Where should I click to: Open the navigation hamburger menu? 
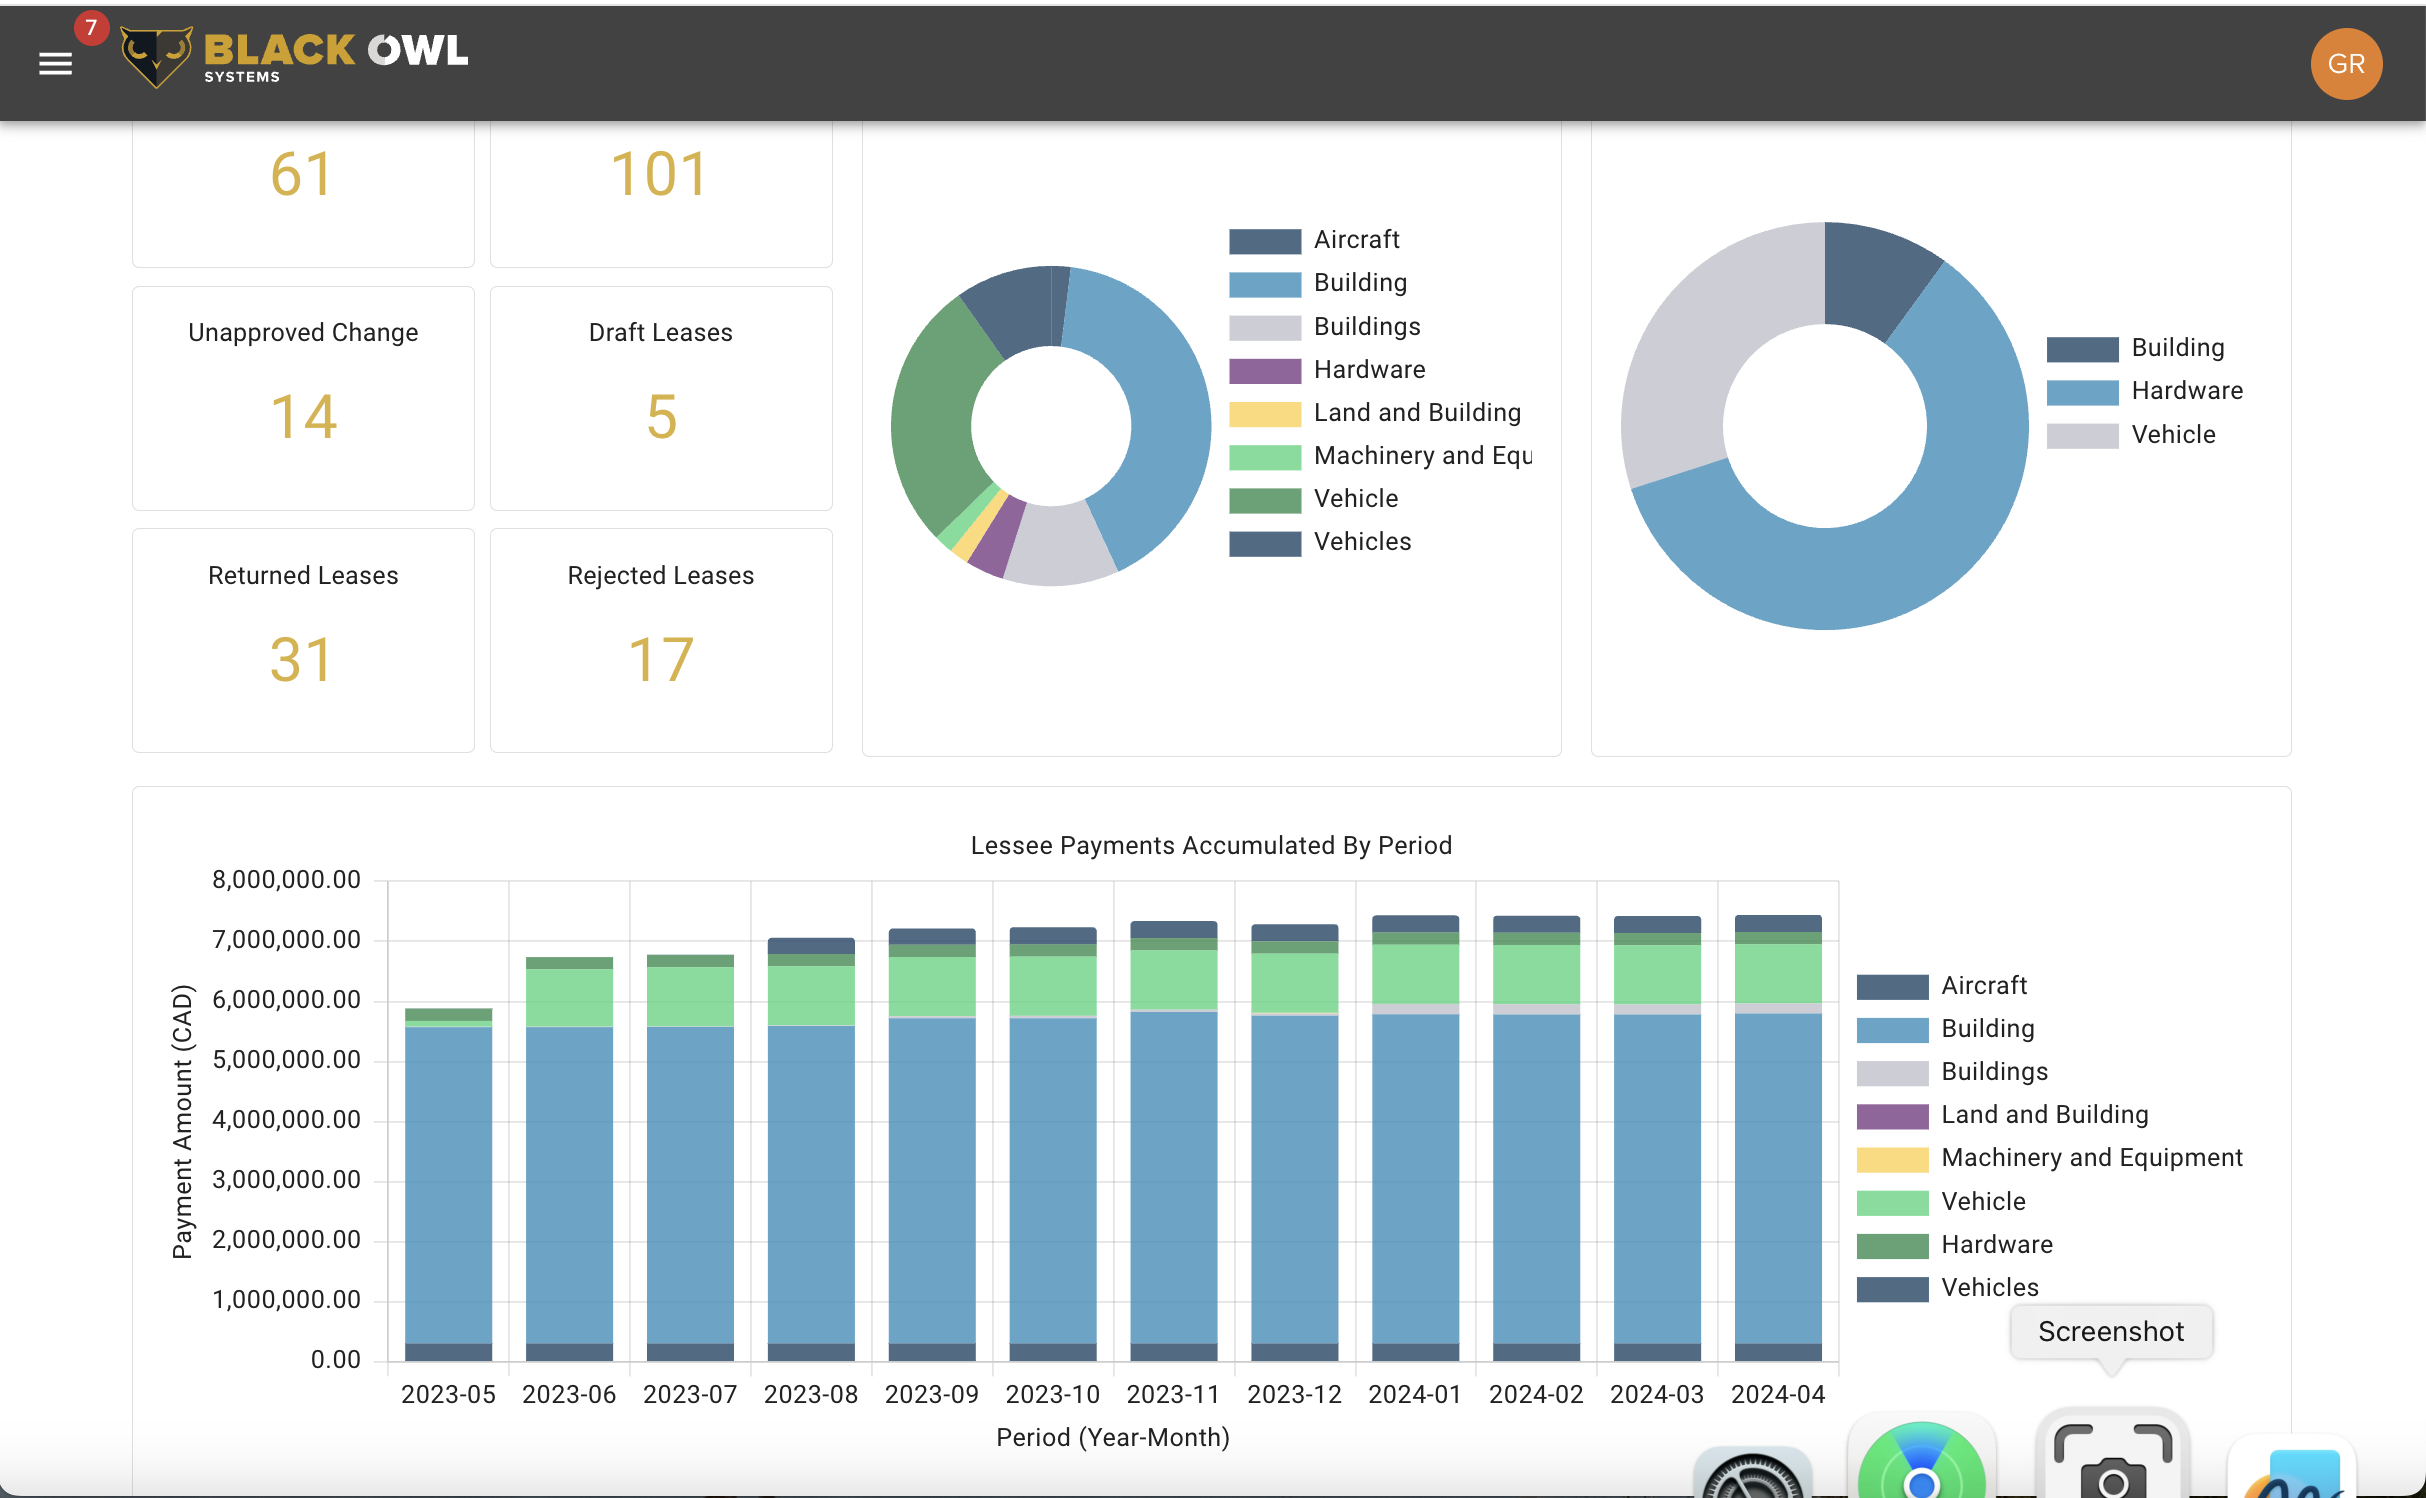click(55, 63)
